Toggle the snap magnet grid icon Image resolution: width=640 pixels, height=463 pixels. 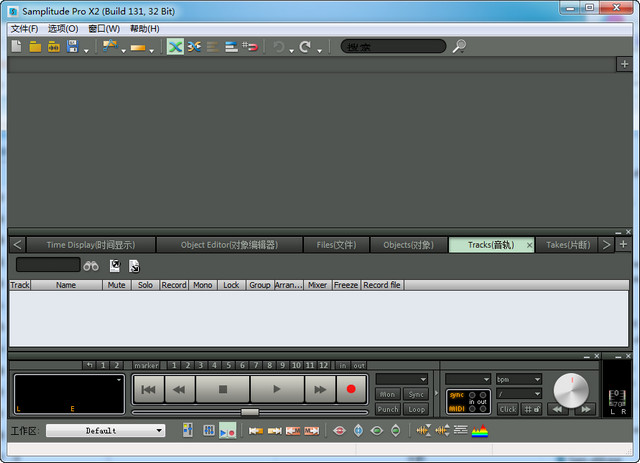point(250,47)
